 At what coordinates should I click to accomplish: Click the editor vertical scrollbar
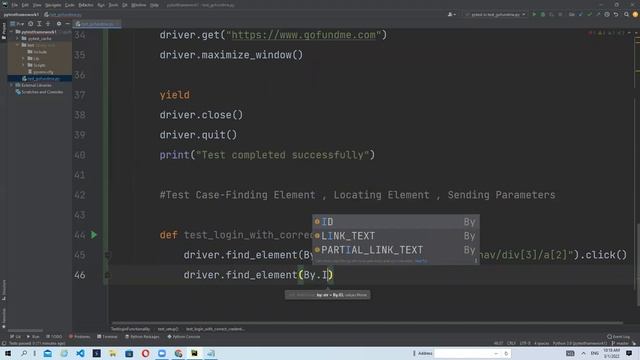coord(637,263)
